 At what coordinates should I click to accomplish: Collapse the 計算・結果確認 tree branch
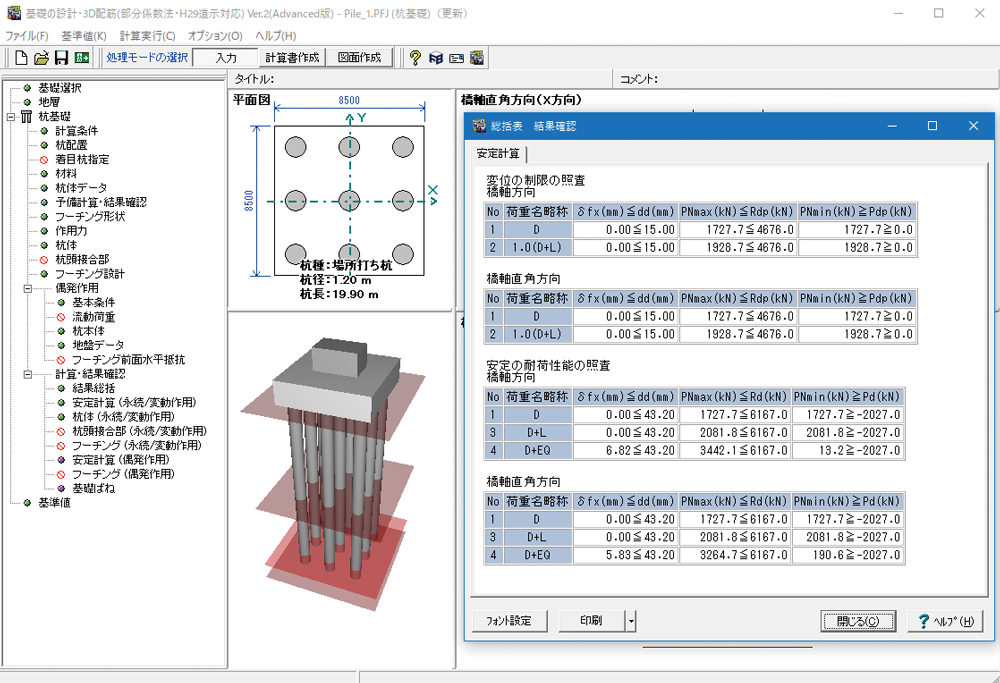pyautogui.click(x=28, y=374)
